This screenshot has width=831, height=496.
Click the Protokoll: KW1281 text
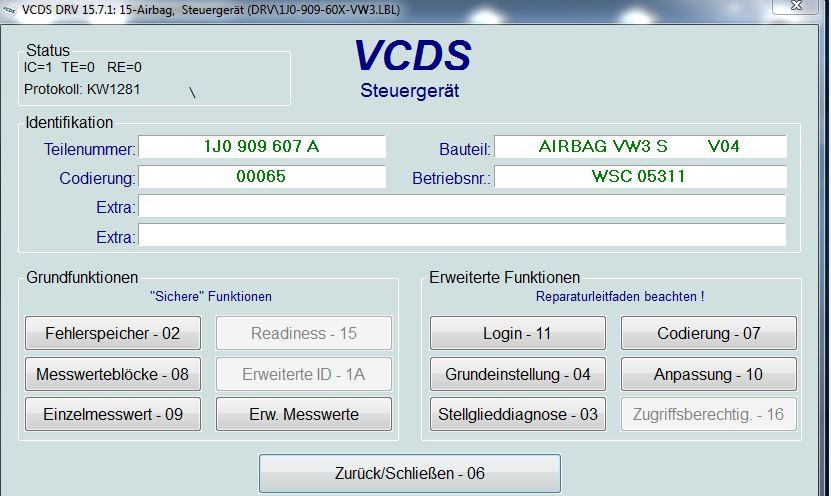(82, 89)
